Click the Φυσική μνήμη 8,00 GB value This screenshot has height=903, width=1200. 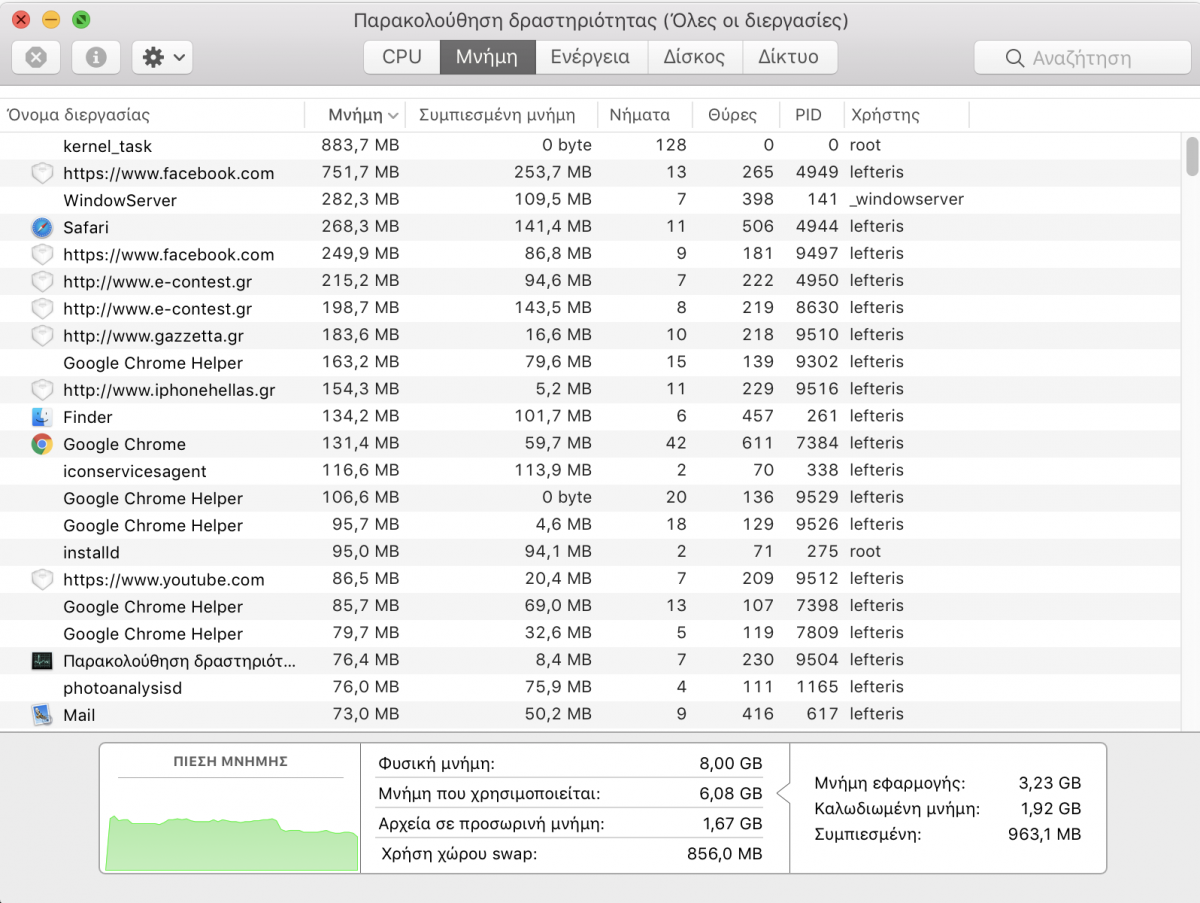tap(730, 764)
